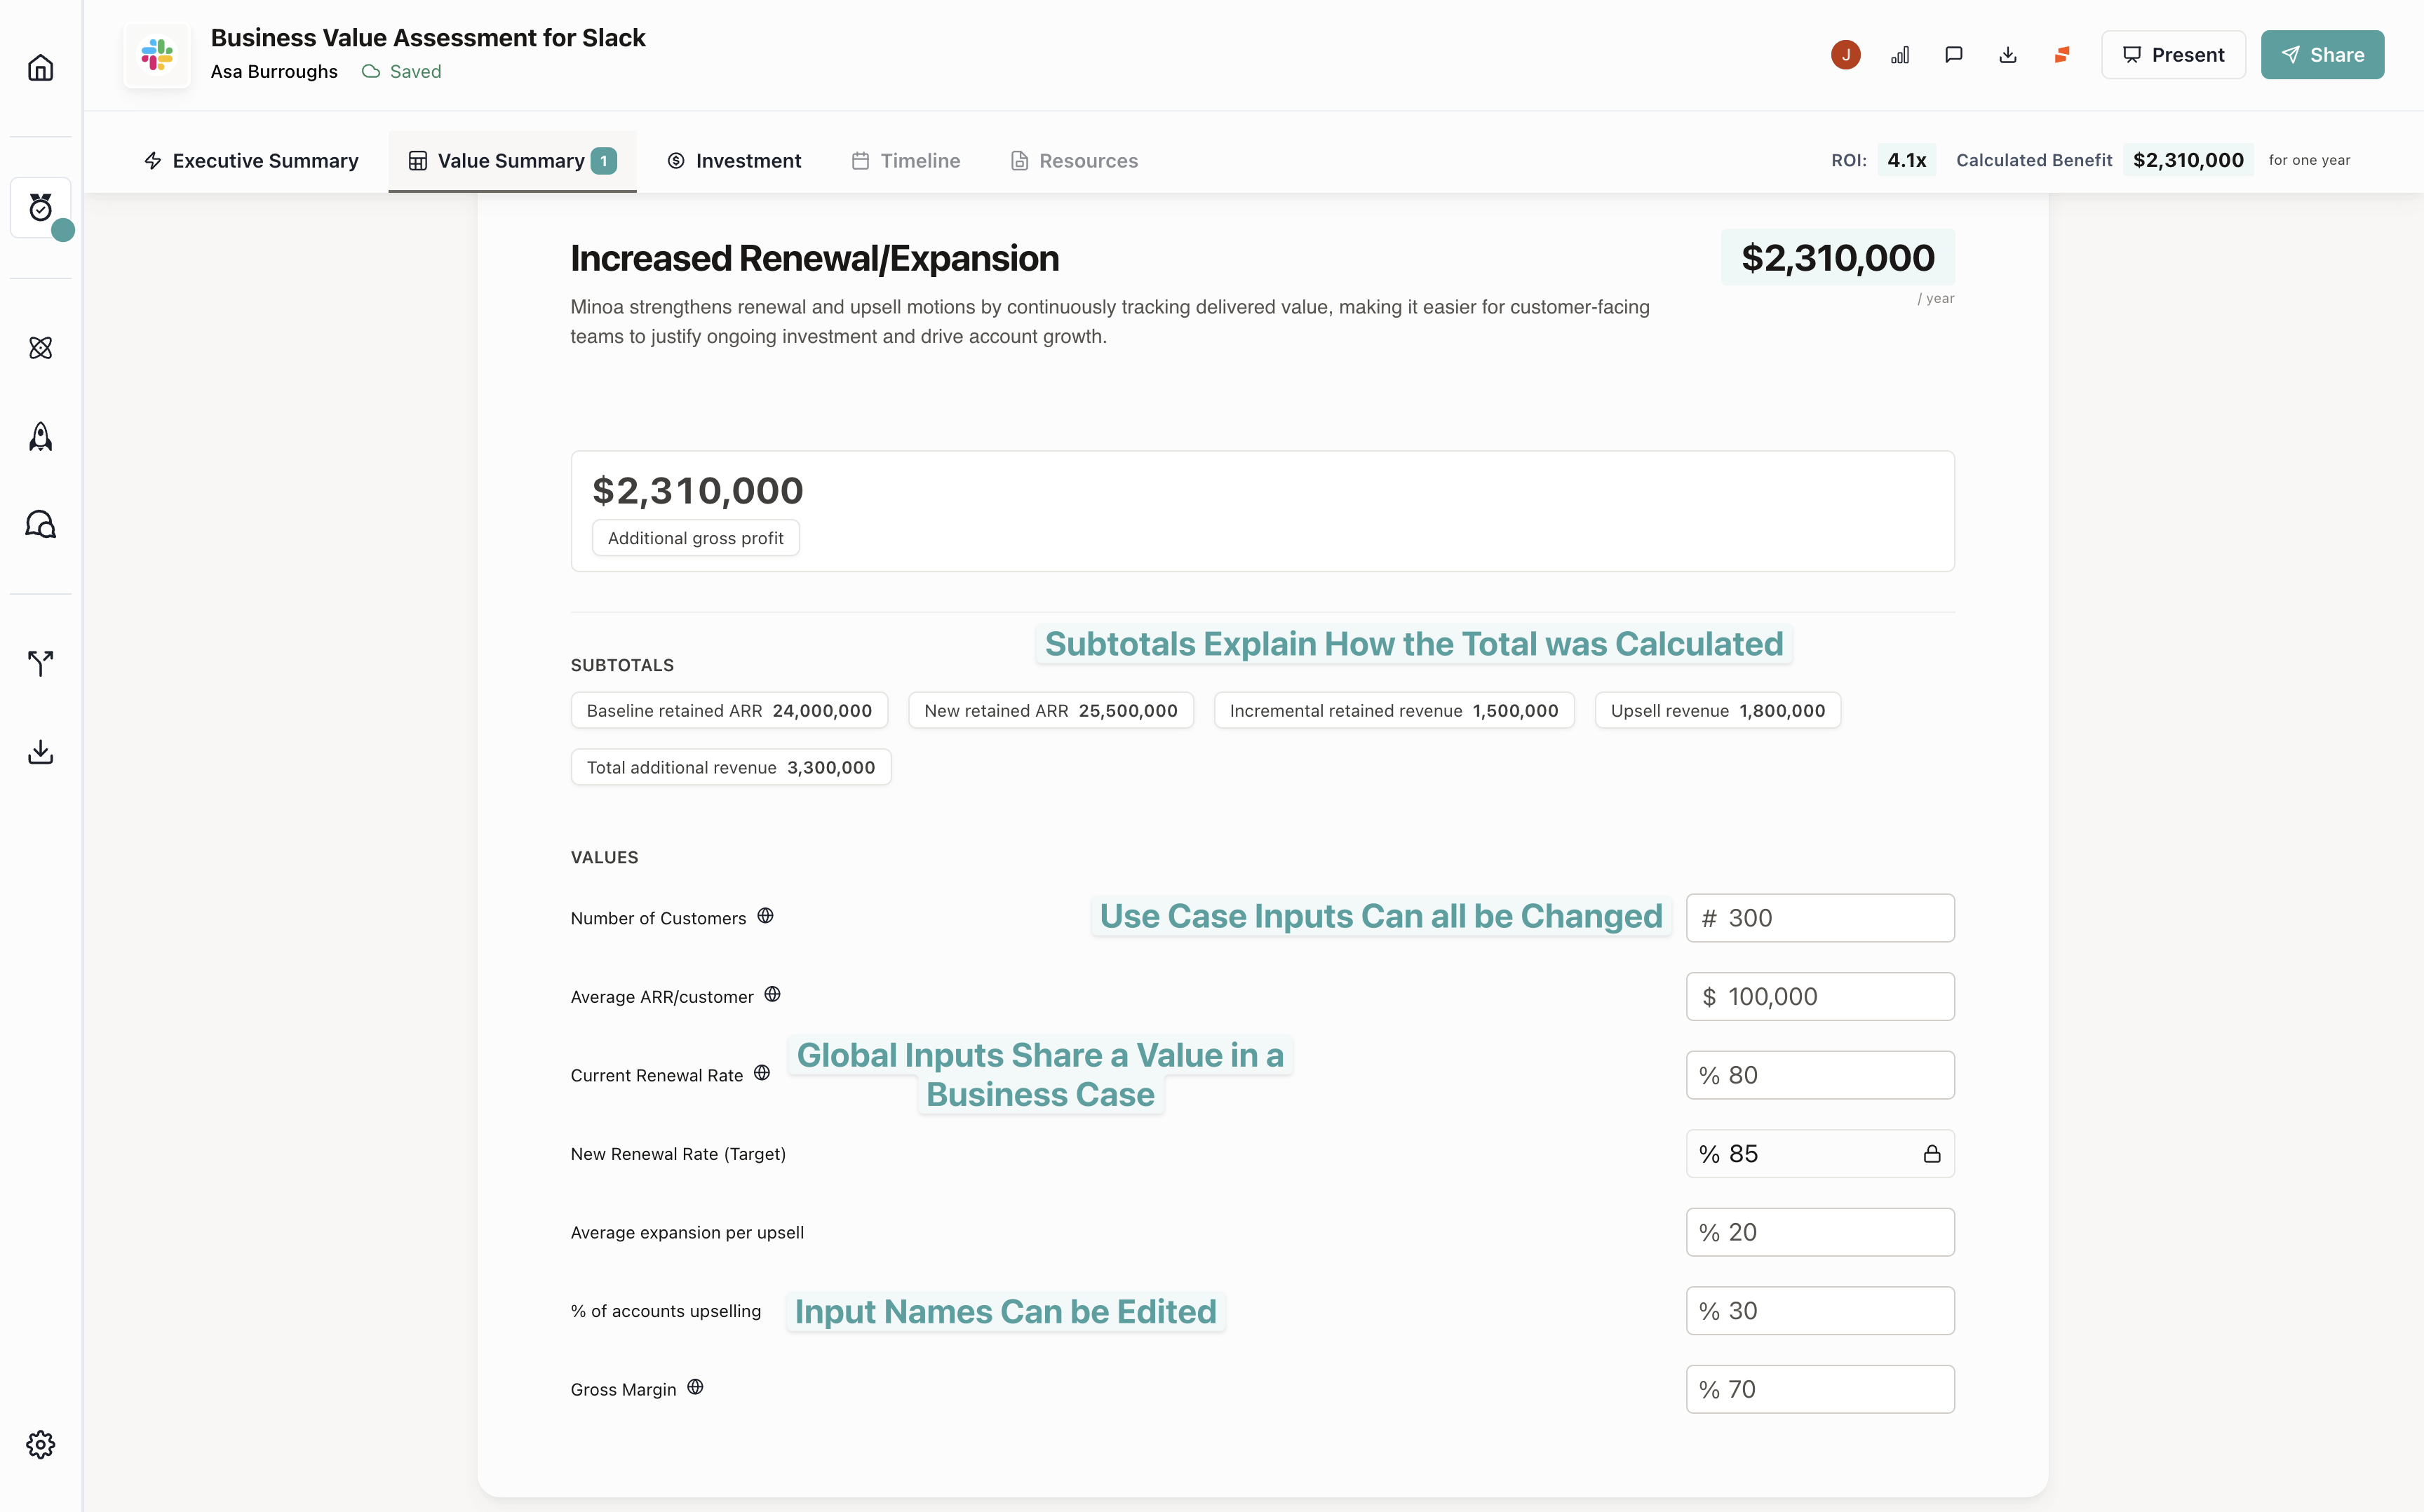Switch to the Executive Summary tab
The height and width of the screenshot is (1512, 2424).
pyautogui.click(x=251, y=161)
